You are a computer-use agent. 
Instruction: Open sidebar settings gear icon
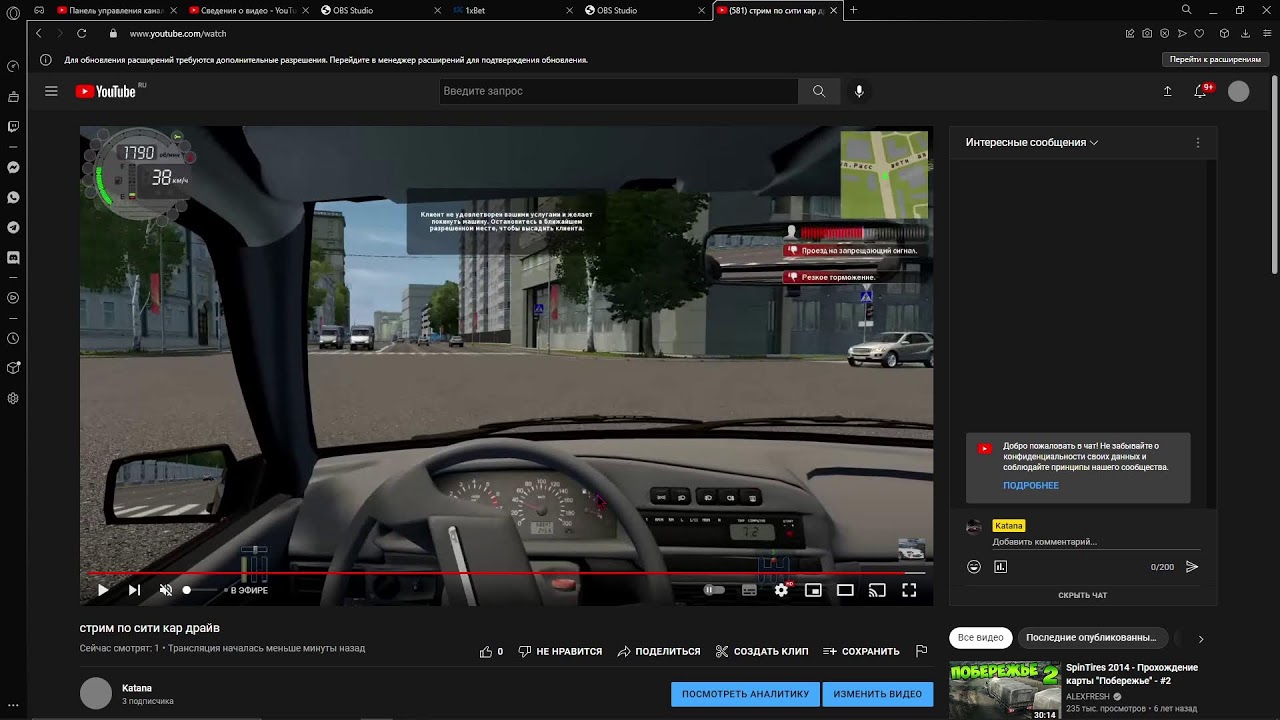coord(13,398)
